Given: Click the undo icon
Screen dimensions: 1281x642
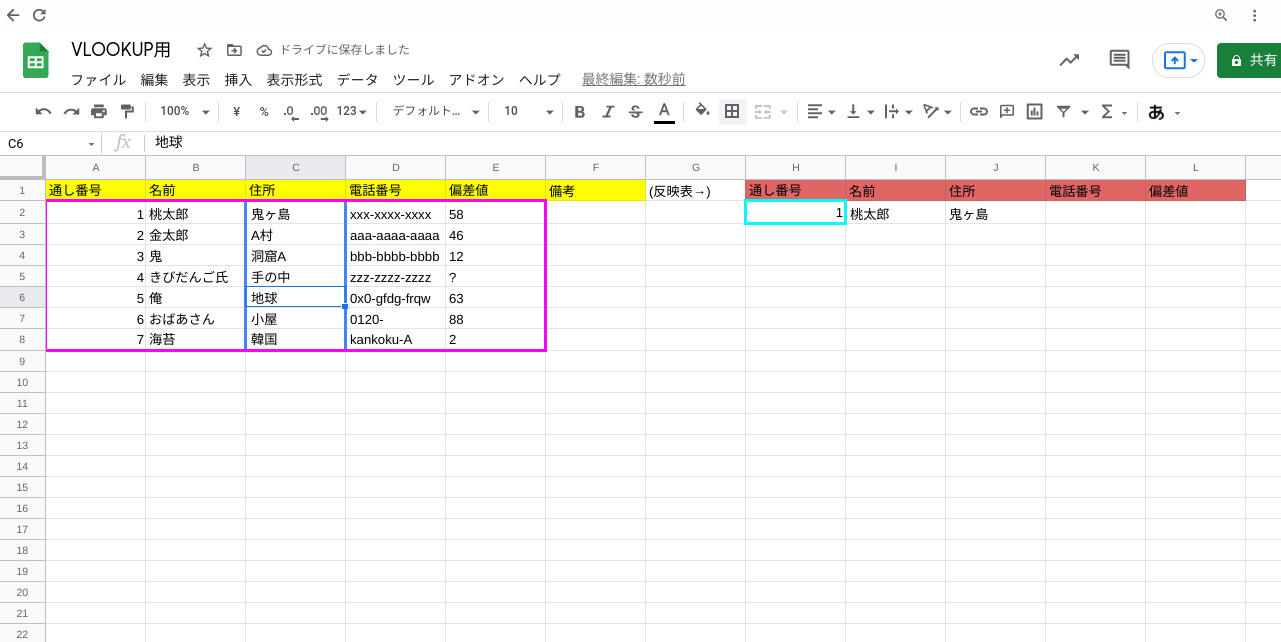Looking at the screenshot, I should click(x=42, y=111).
